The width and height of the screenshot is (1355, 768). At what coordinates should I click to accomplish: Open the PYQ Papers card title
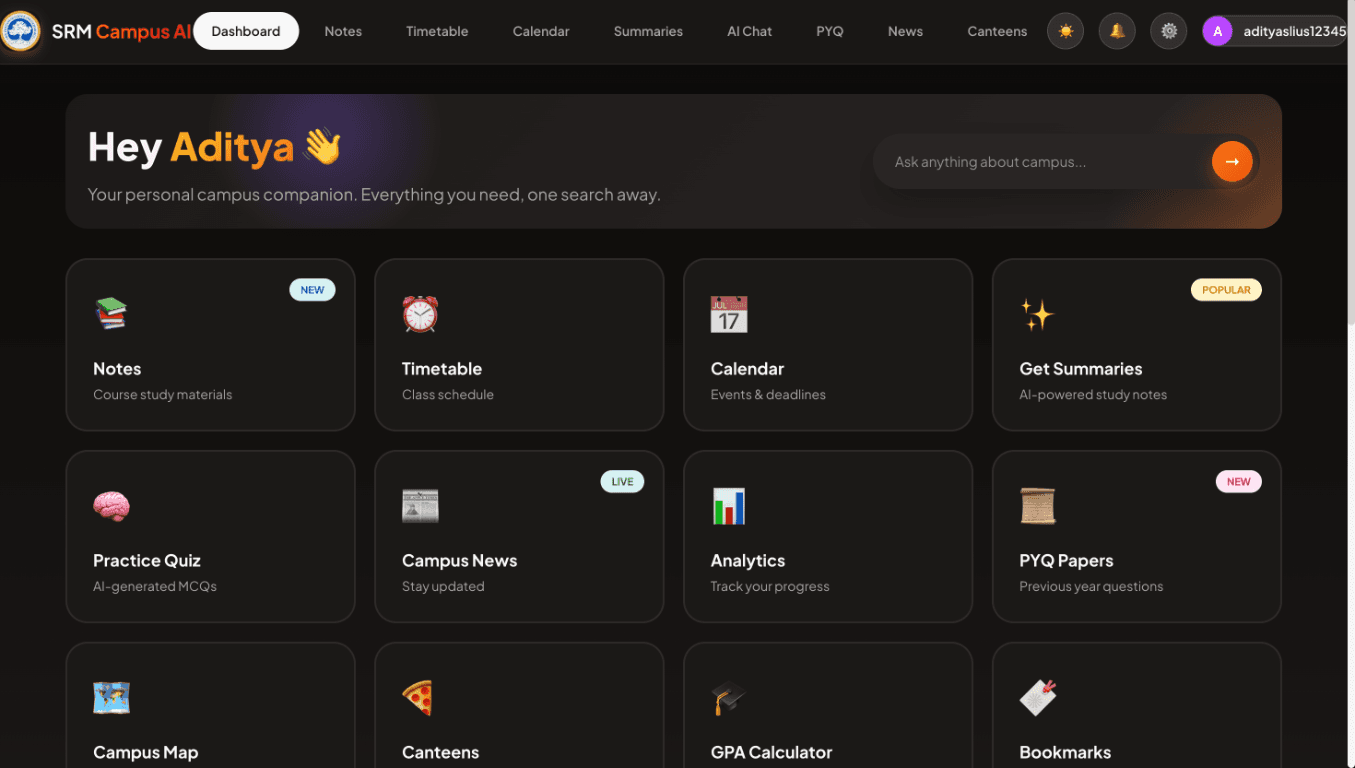click(1066, 561)
